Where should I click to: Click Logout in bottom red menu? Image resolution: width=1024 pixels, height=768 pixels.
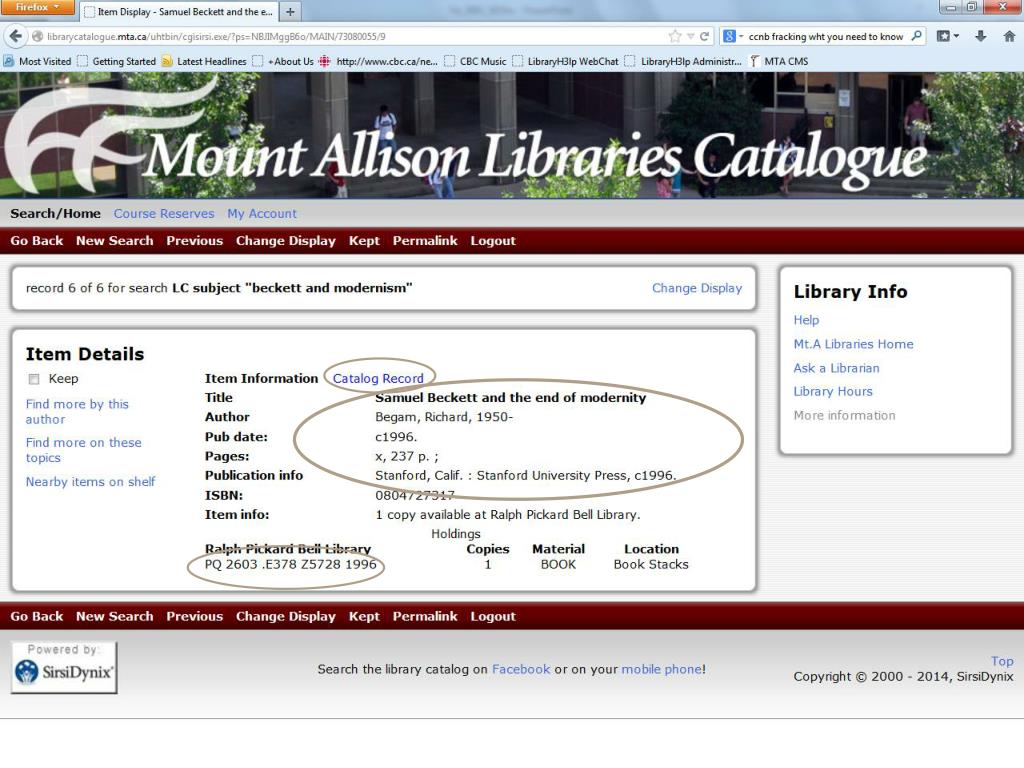pyautogui.click(x=493, y=616)
